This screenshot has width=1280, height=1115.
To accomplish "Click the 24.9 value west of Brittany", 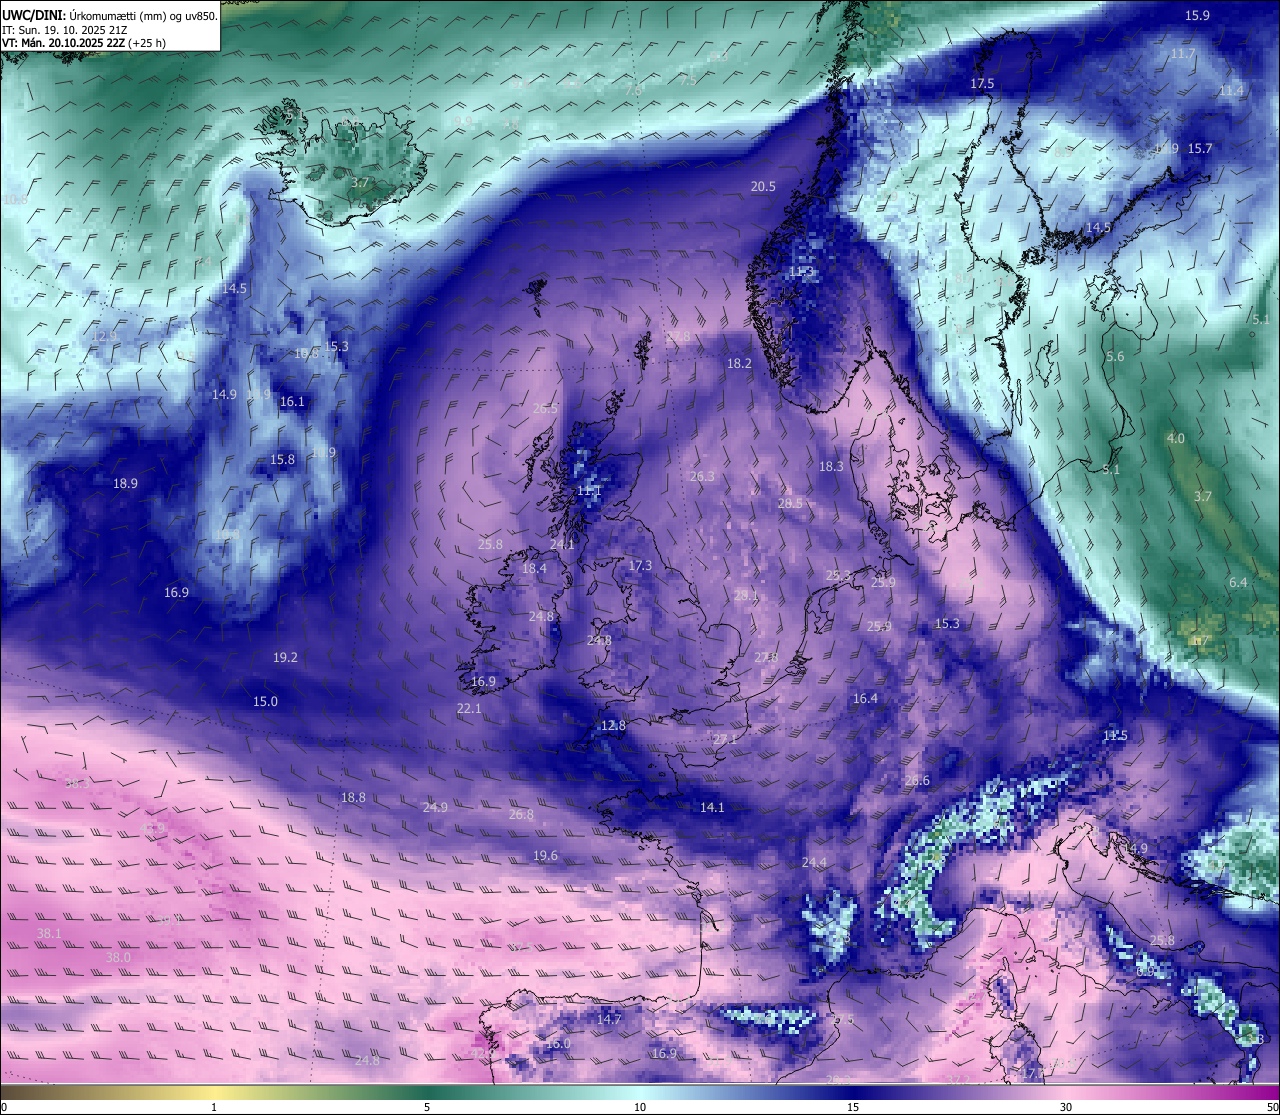I will (x=435, y=808).
